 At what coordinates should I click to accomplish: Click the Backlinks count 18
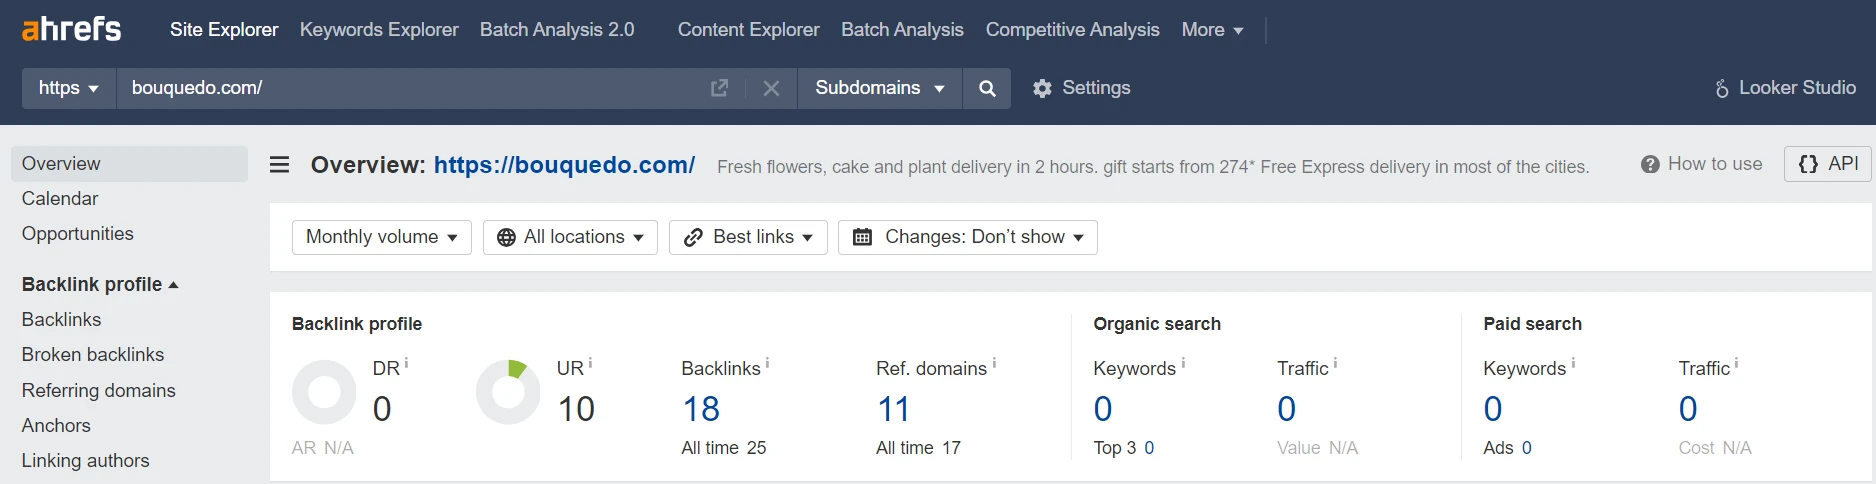(701, 409)
